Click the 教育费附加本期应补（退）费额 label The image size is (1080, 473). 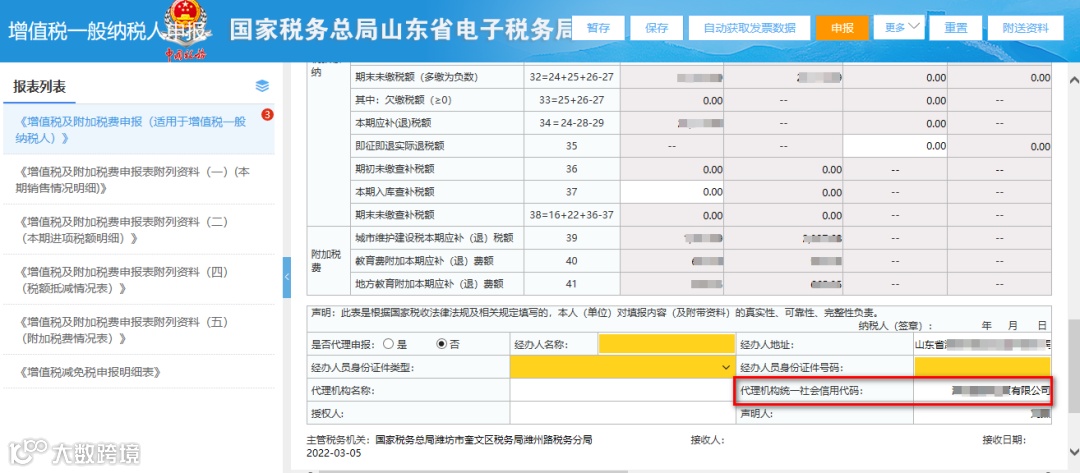click(425, 261)
